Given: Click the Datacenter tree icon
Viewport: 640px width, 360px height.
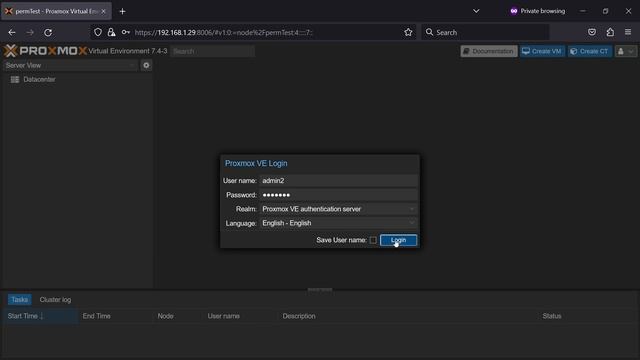Looking at the screenshot, I should point(15,80).
